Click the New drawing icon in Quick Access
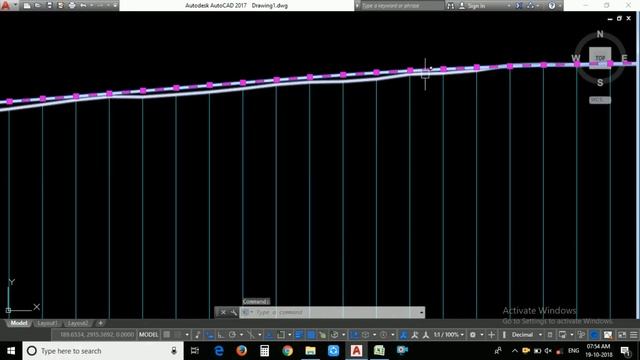 pyautogui.click(x=27, y=6)
